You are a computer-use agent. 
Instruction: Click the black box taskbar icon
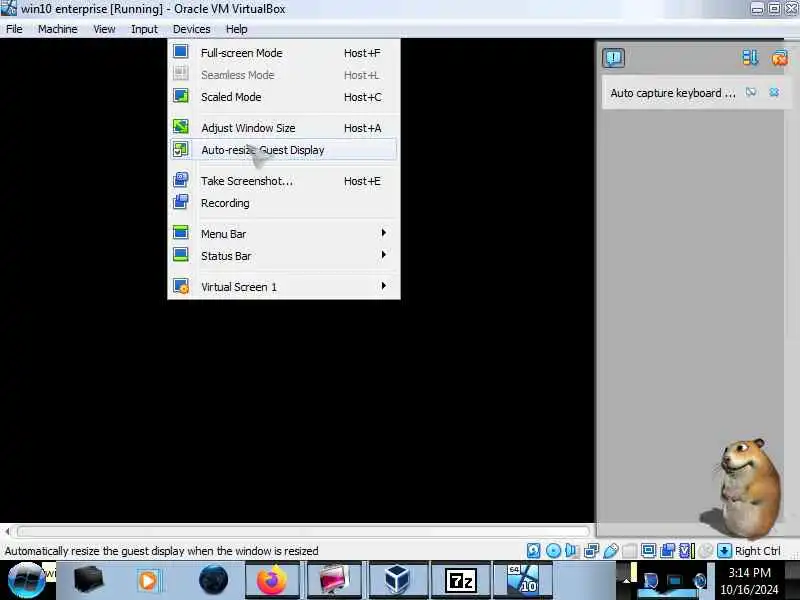coord(88,581)
